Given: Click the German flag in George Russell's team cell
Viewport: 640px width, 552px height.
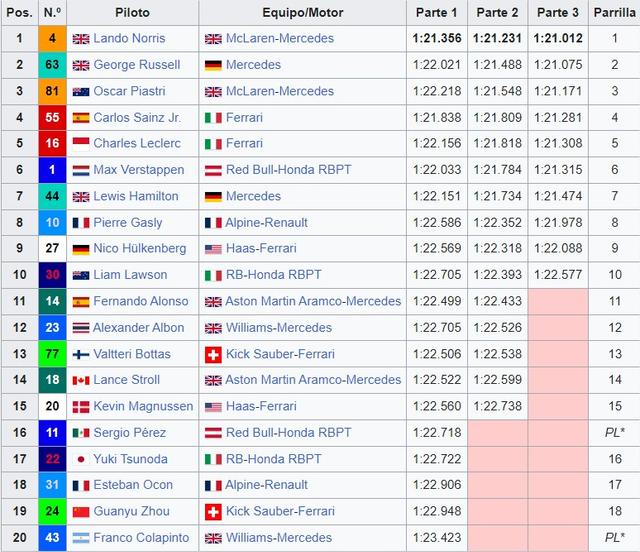Looking at the screenshot, I should pos(213,65).
